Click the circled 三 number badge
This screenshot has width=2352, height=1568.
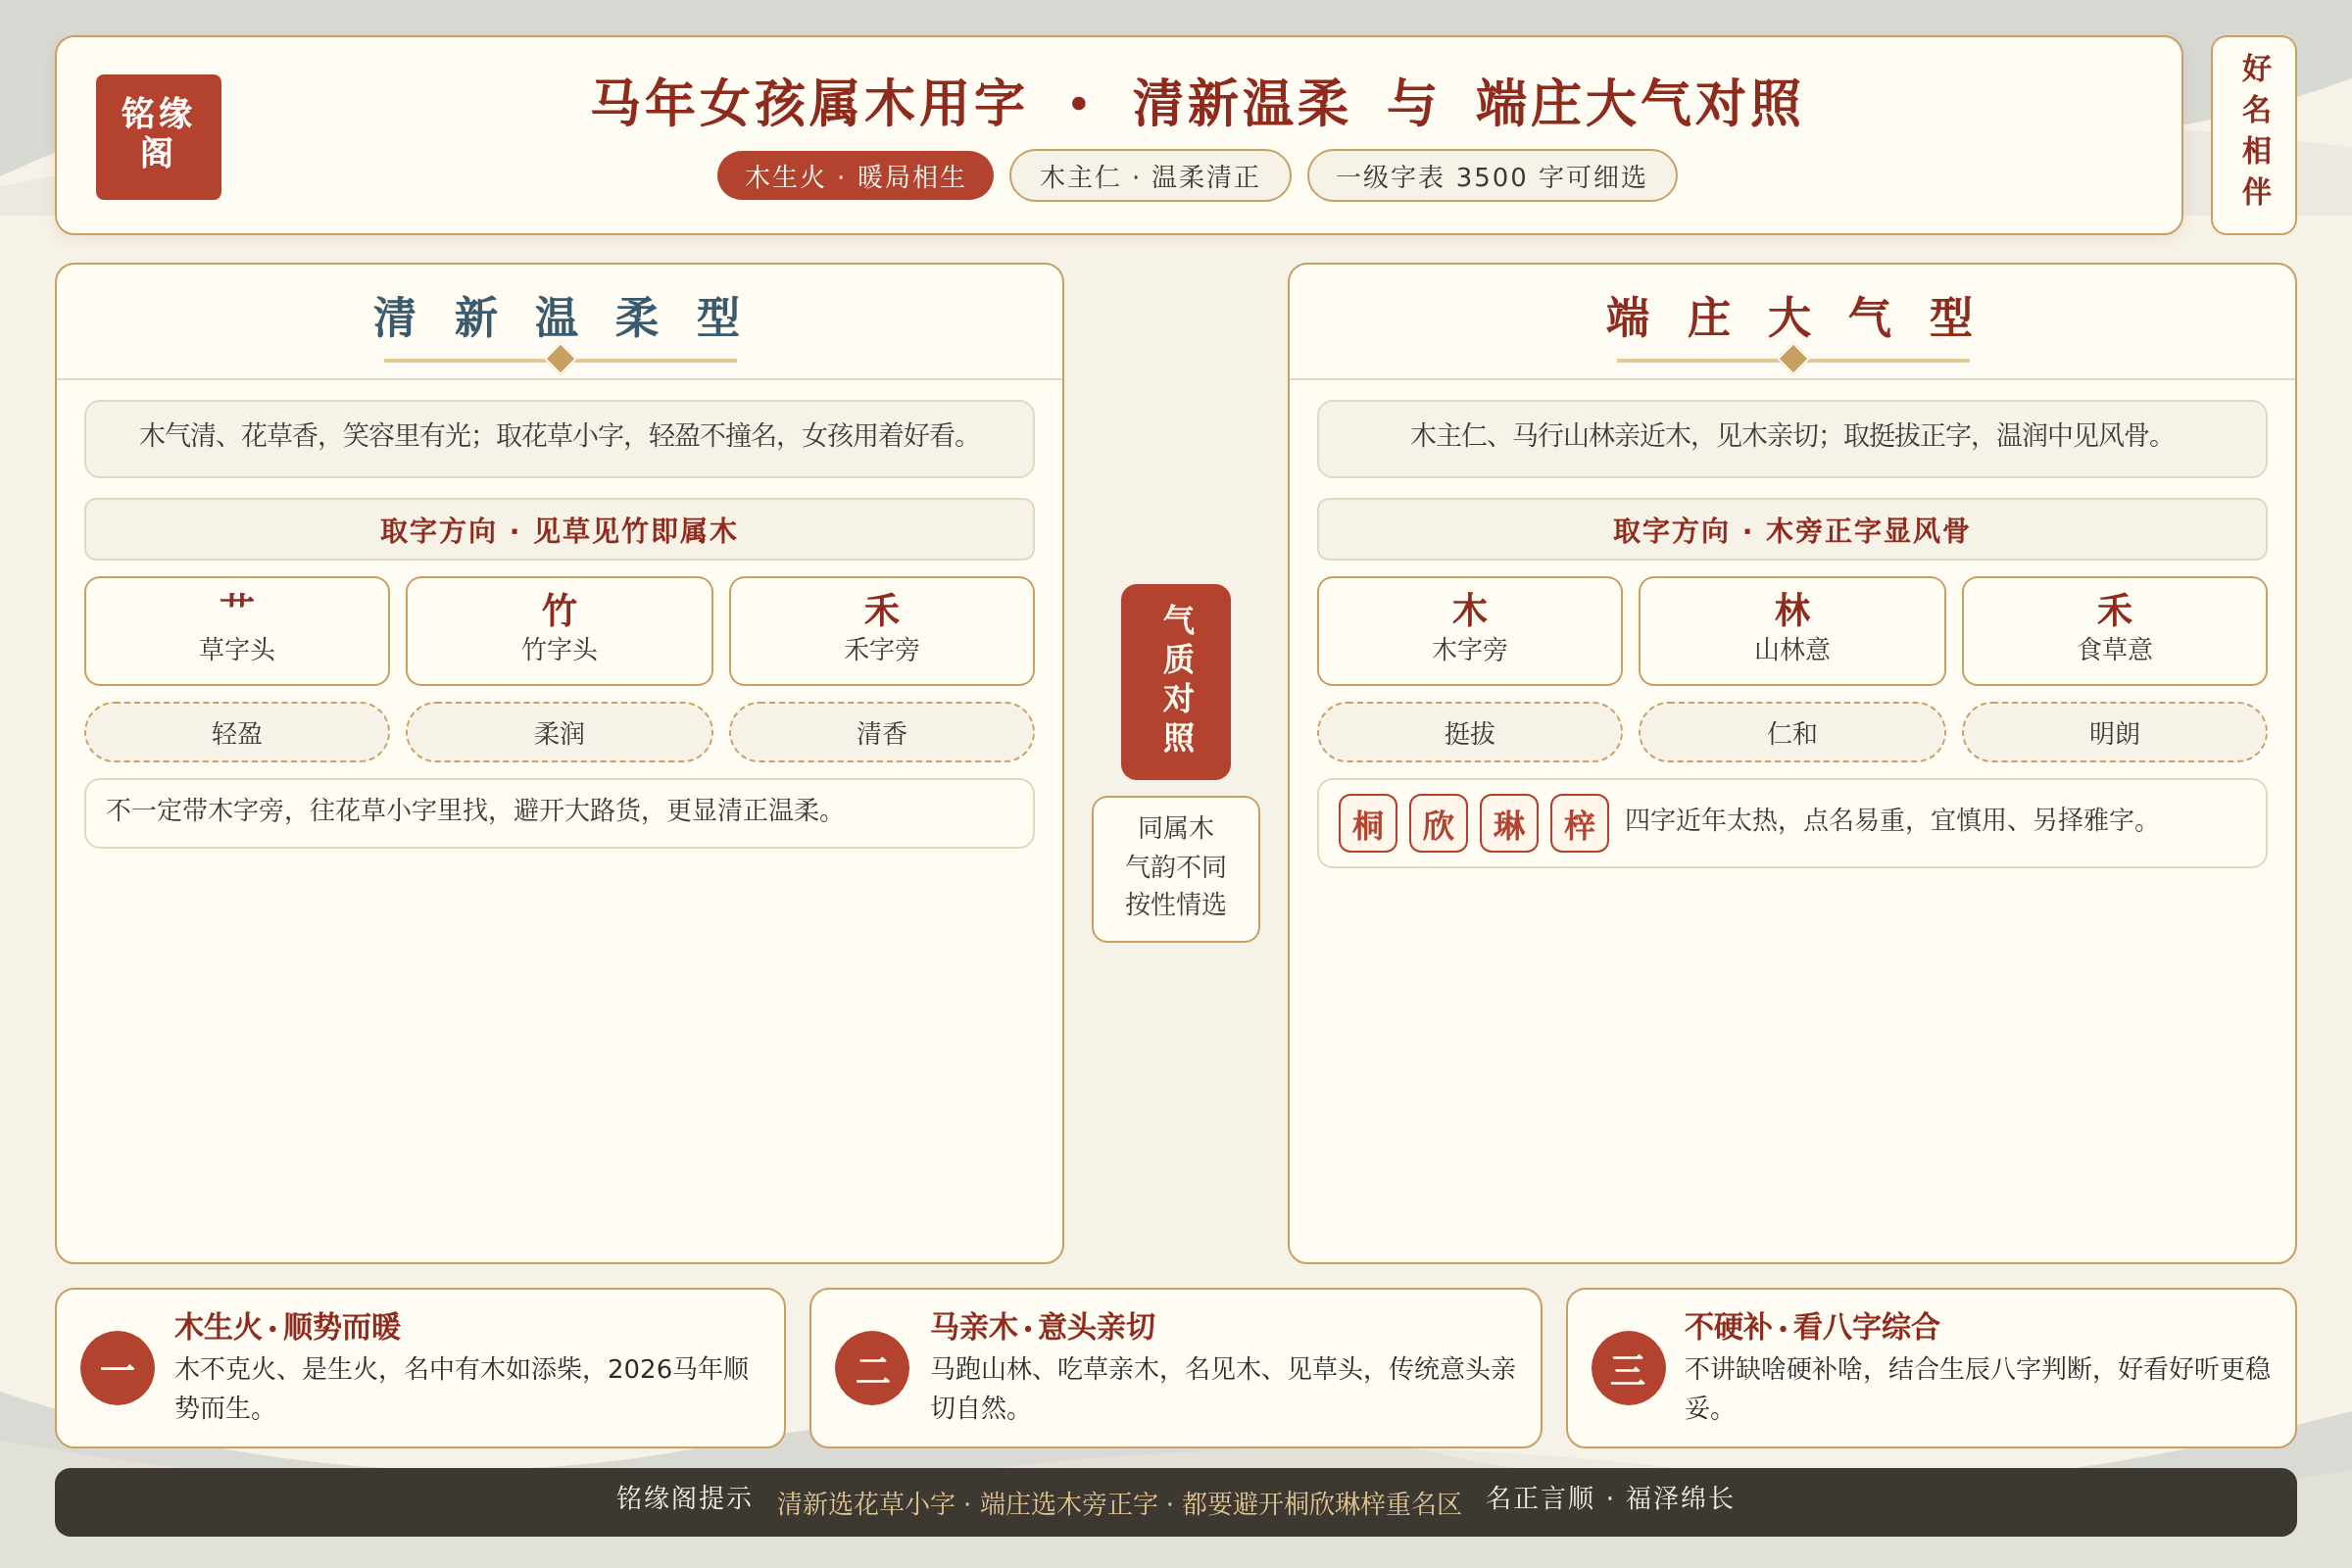1628,1367
